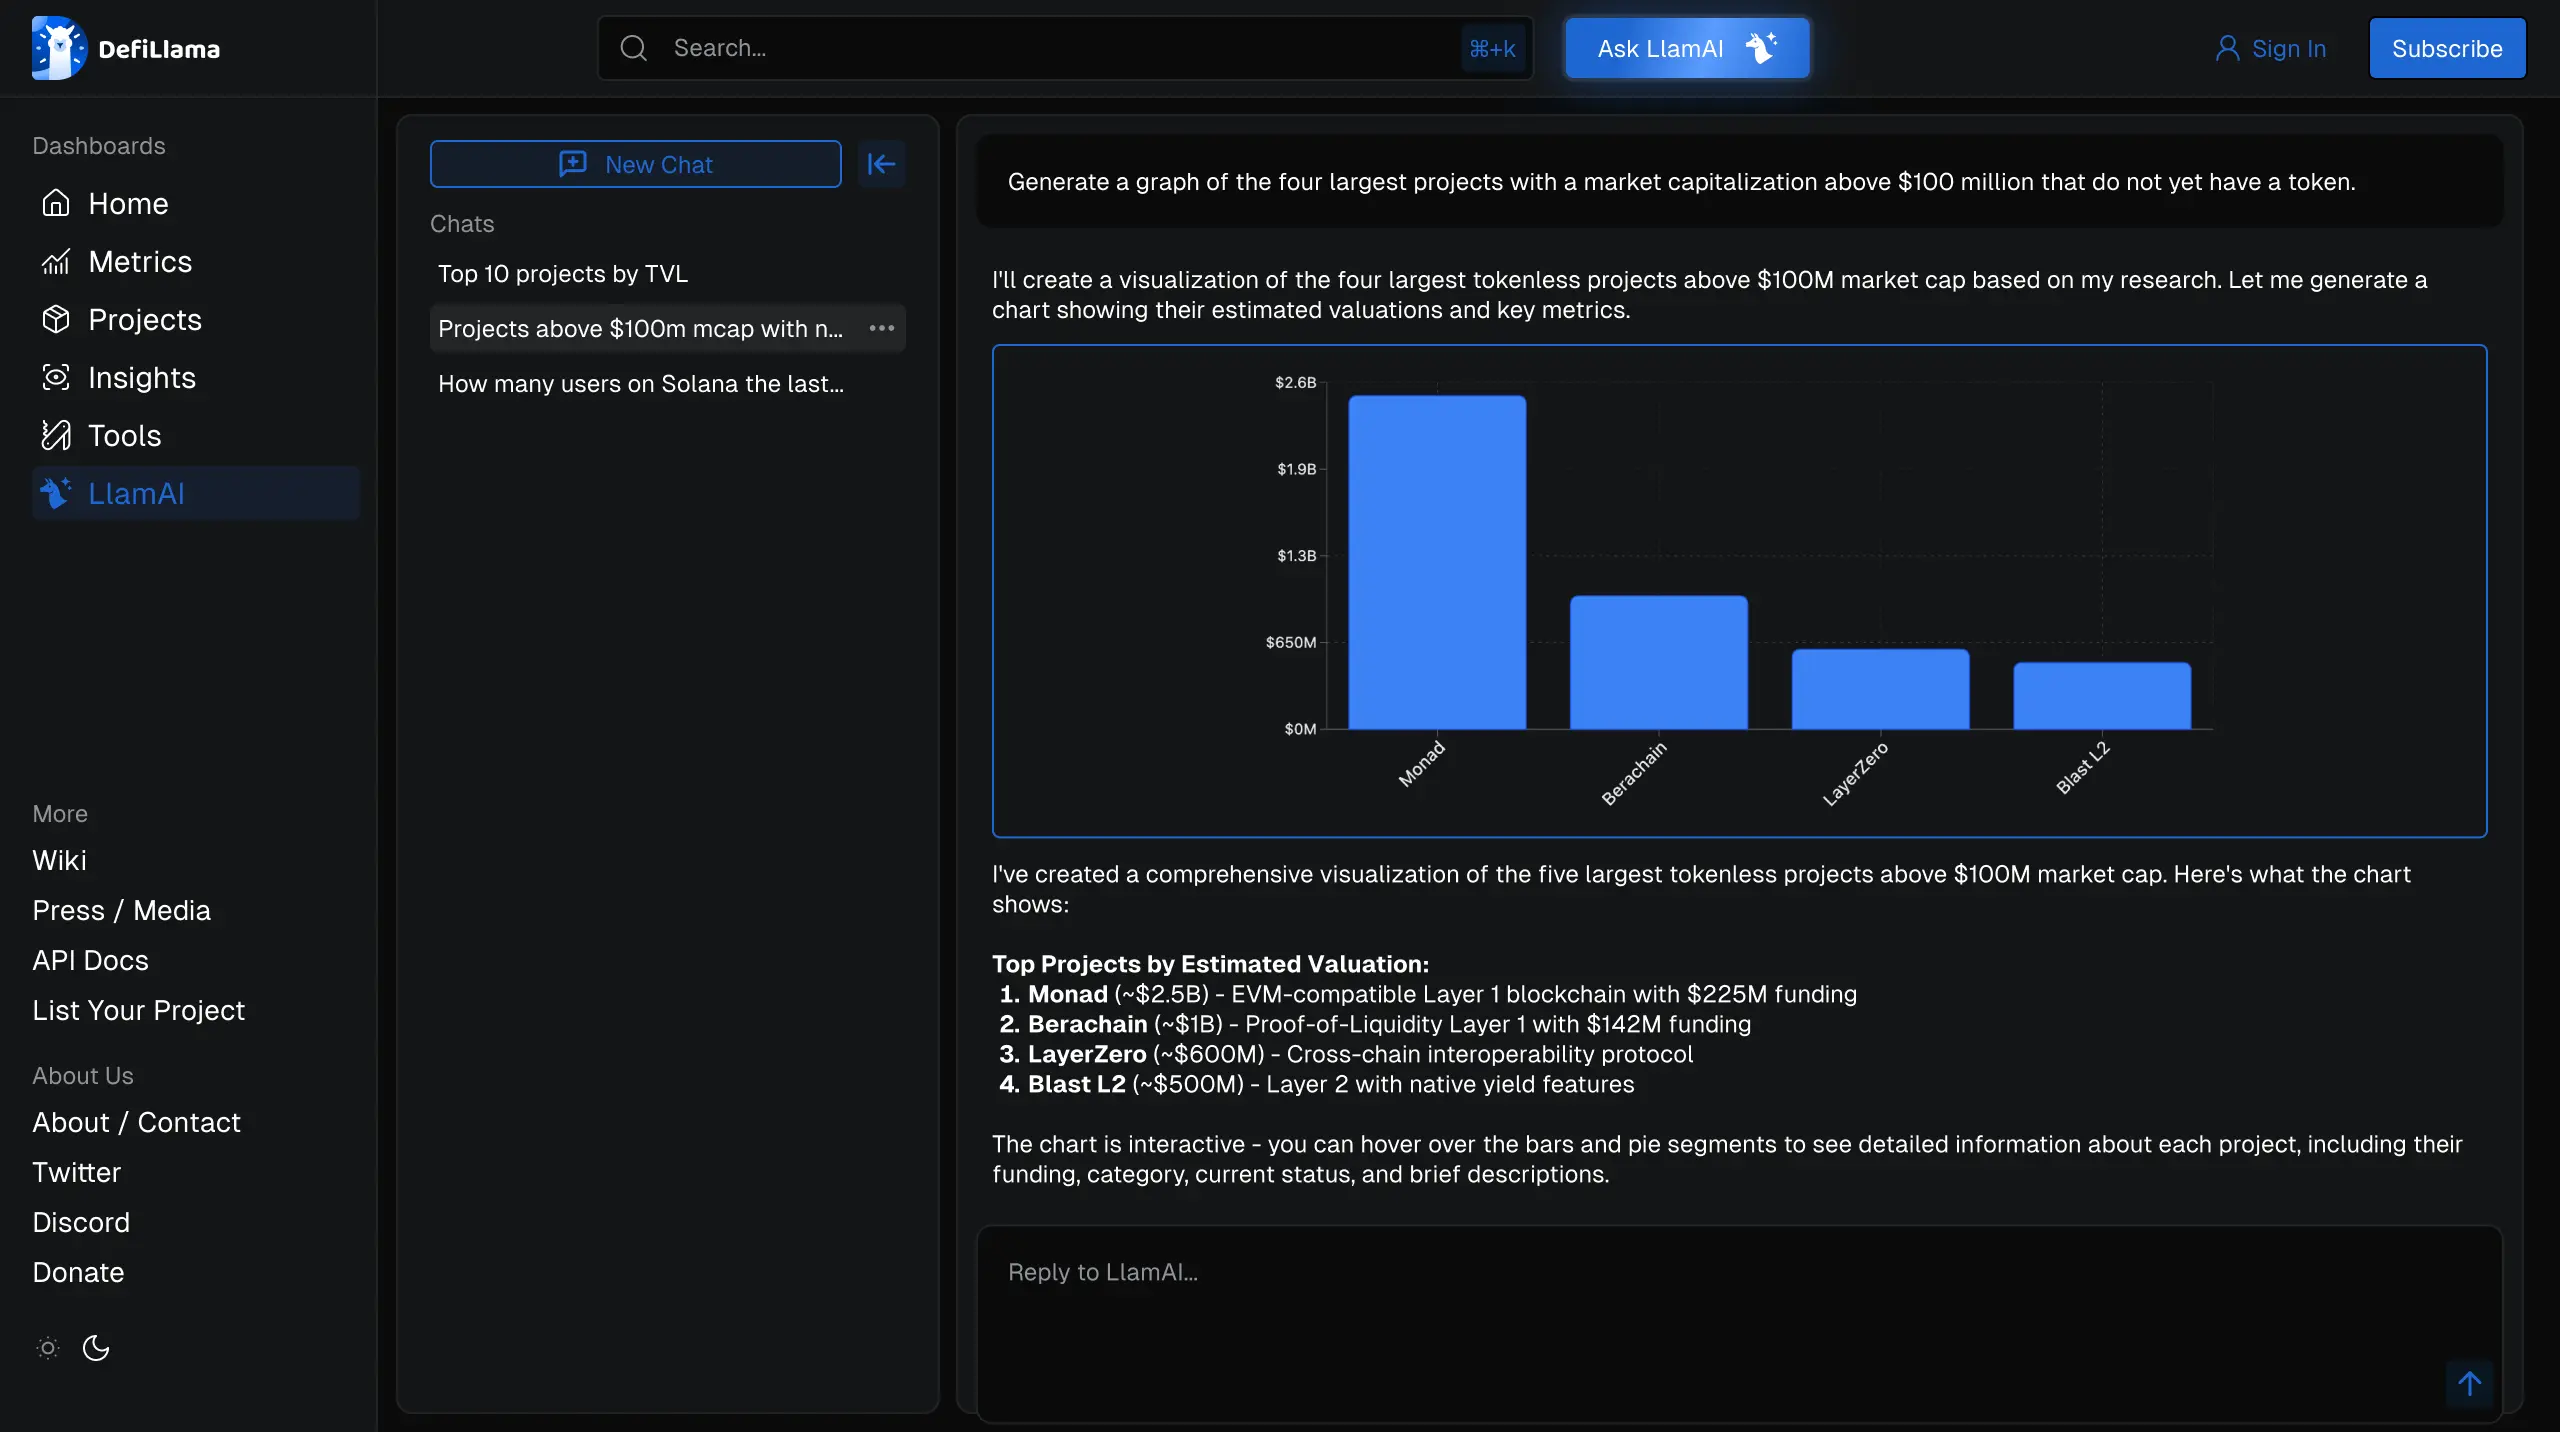Start a New Chat

[x=636, y=164]
